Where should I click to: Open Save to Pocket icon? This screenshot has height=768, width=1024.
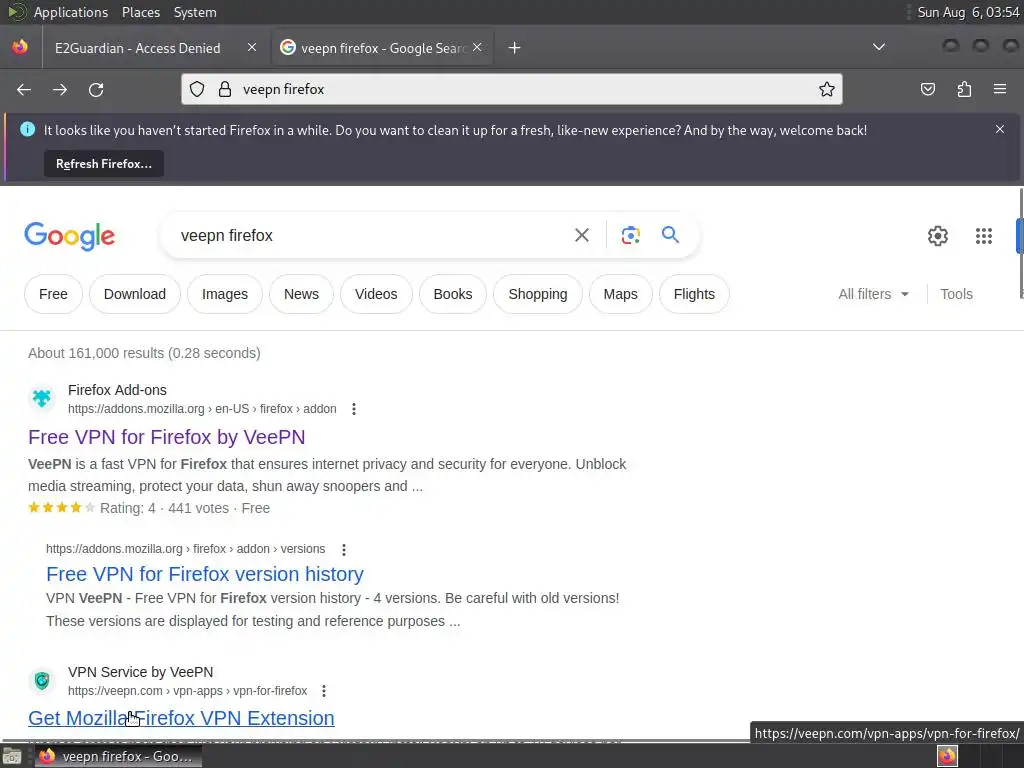pyautogui.click(x=928, y=89)
